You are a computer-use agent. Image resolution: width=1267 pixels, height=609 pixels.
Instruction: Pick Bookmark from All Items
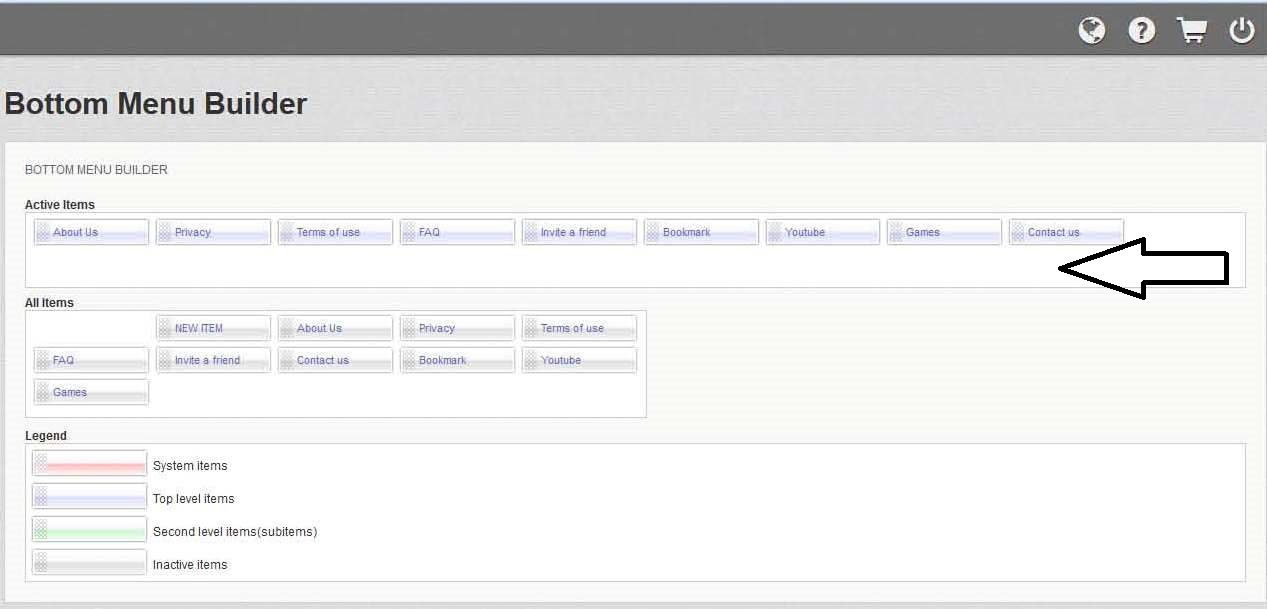[457, 360]
